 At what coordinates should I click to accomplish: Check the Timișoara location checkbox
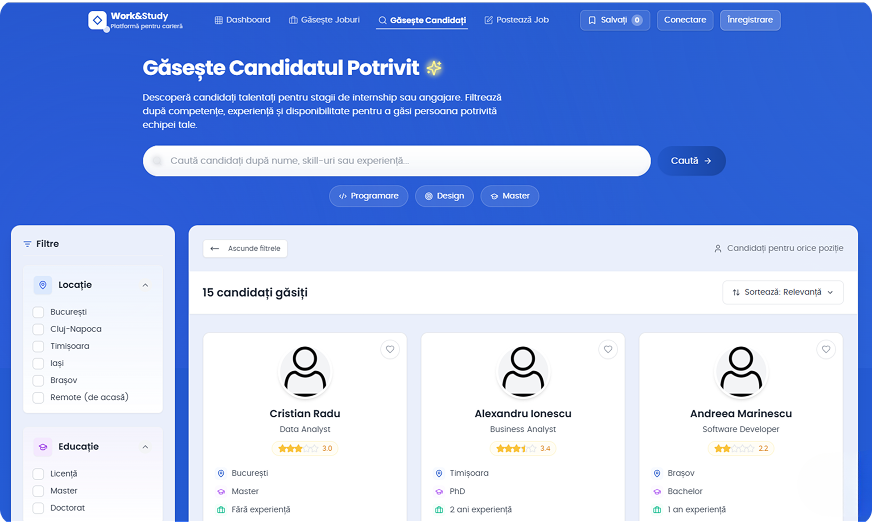[38, 346]
